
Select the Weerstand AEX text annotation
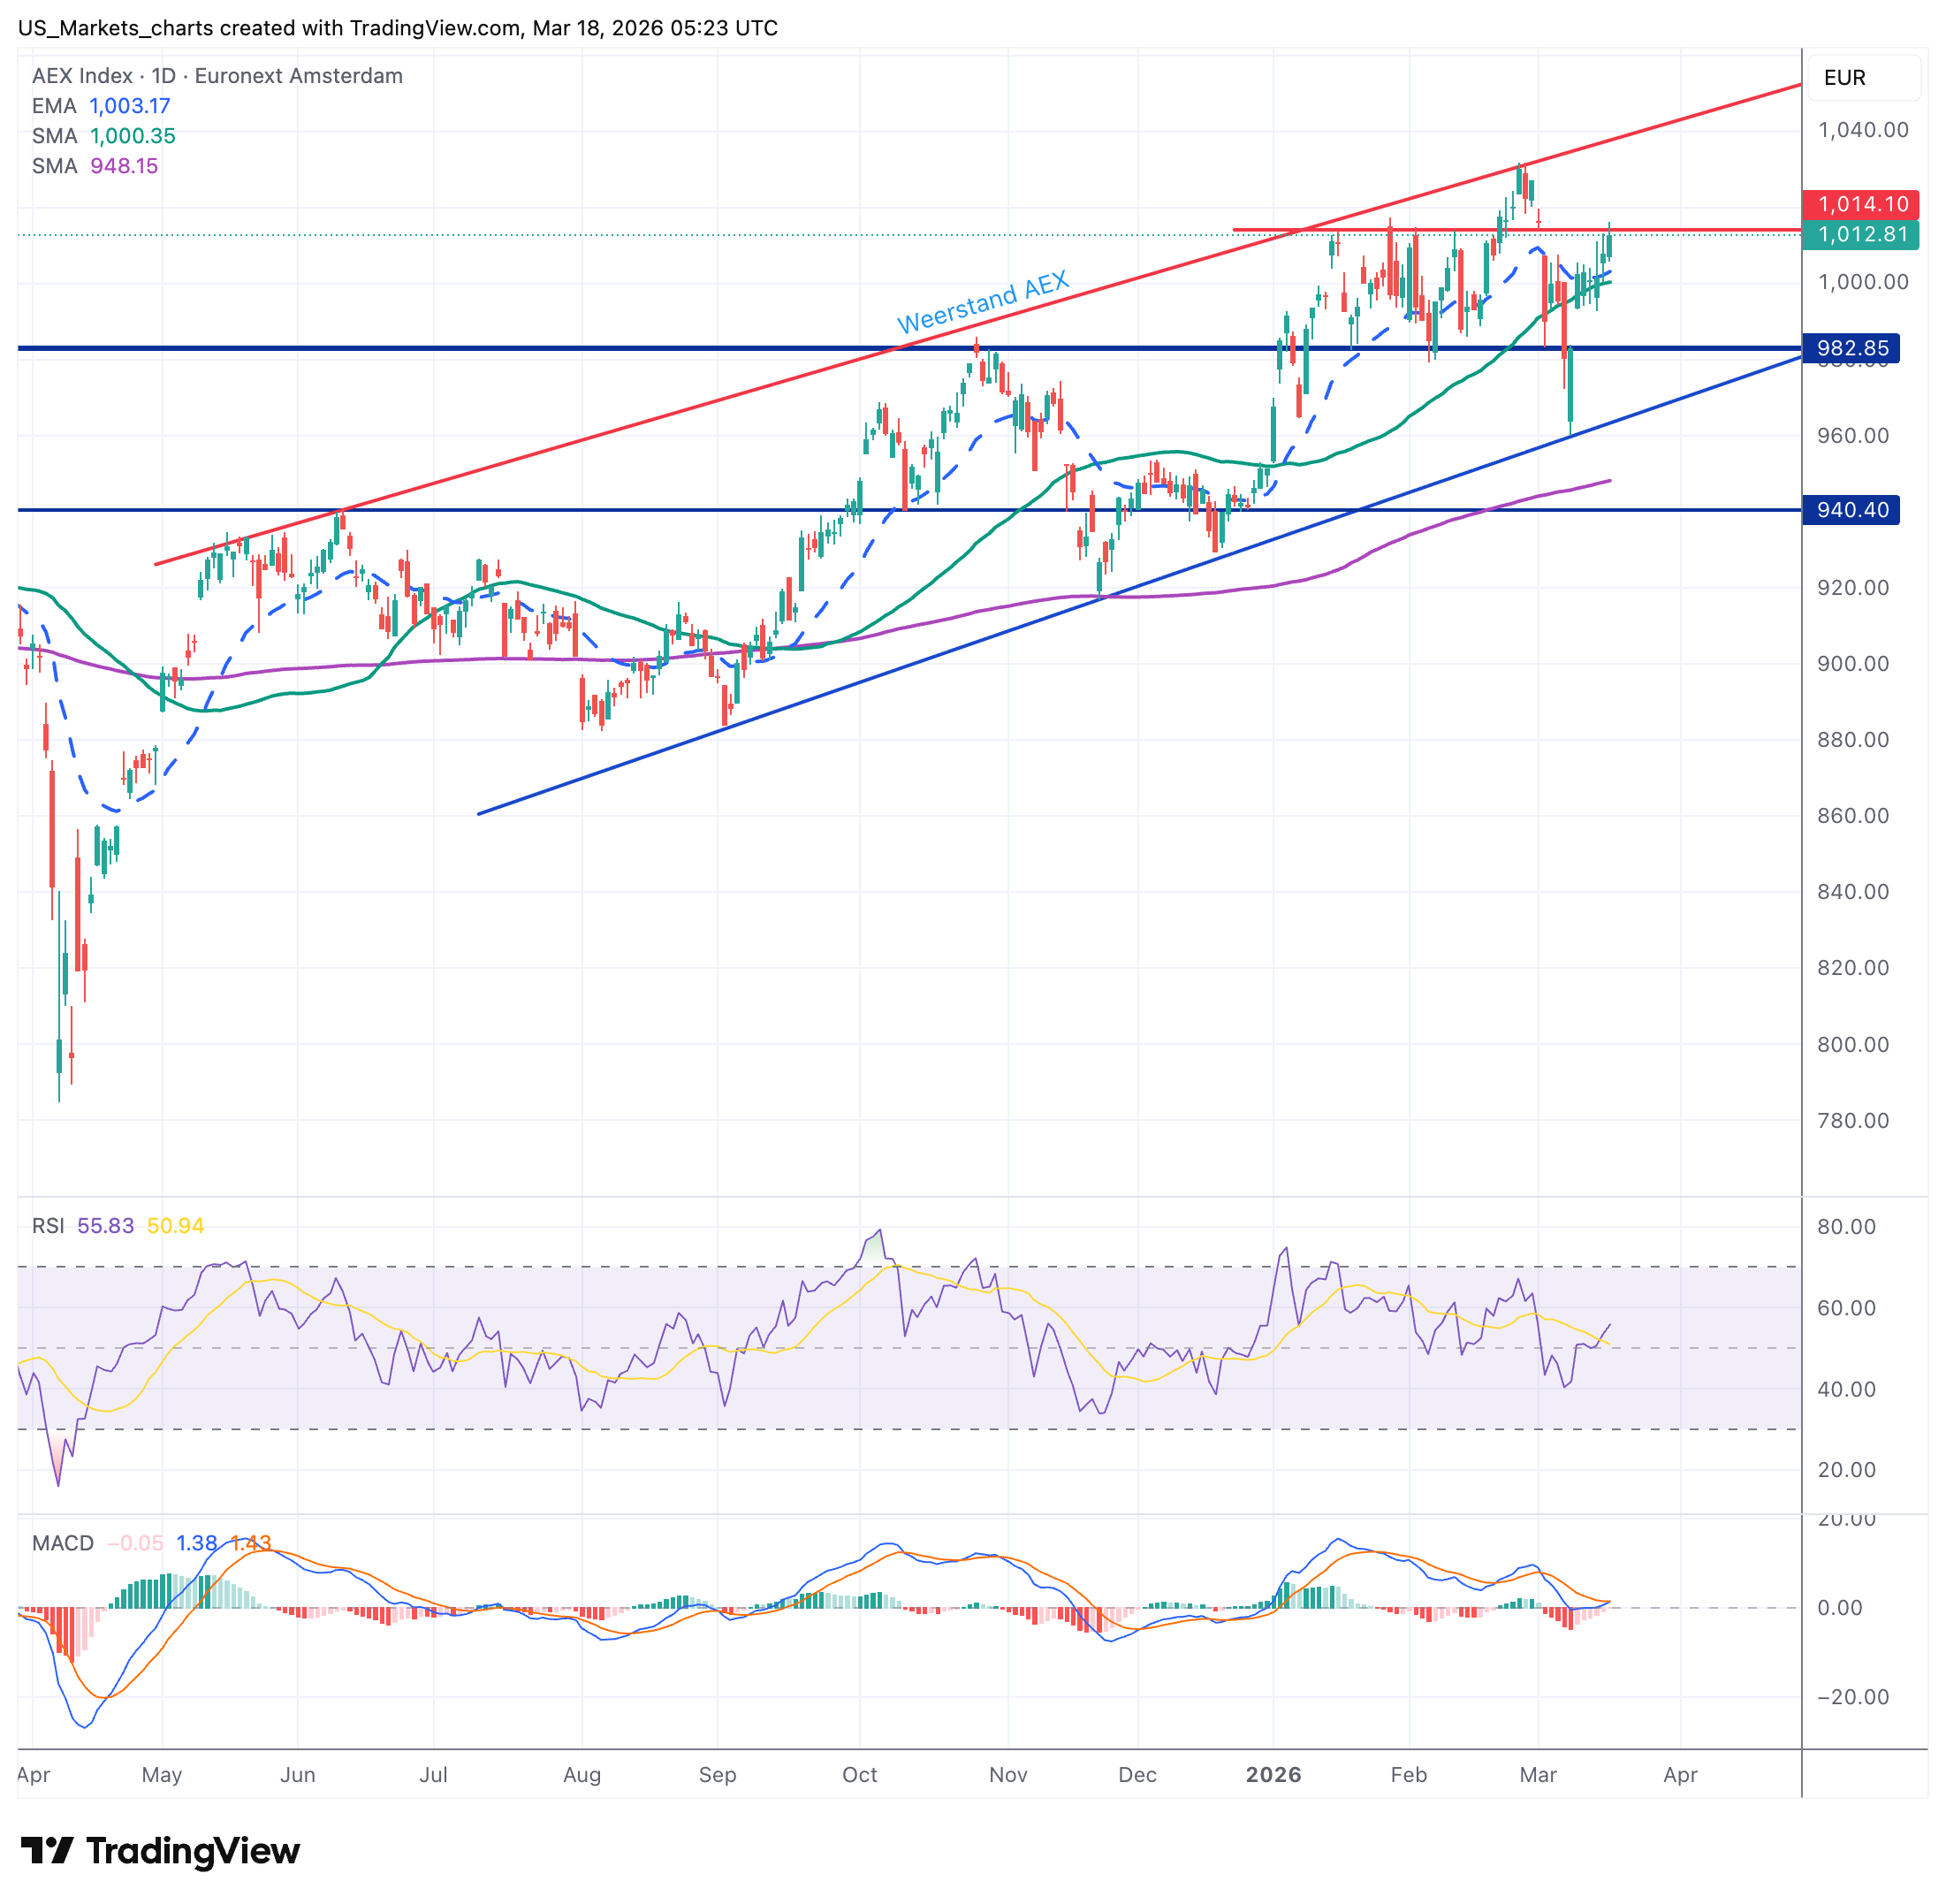[x=982, y=303]
